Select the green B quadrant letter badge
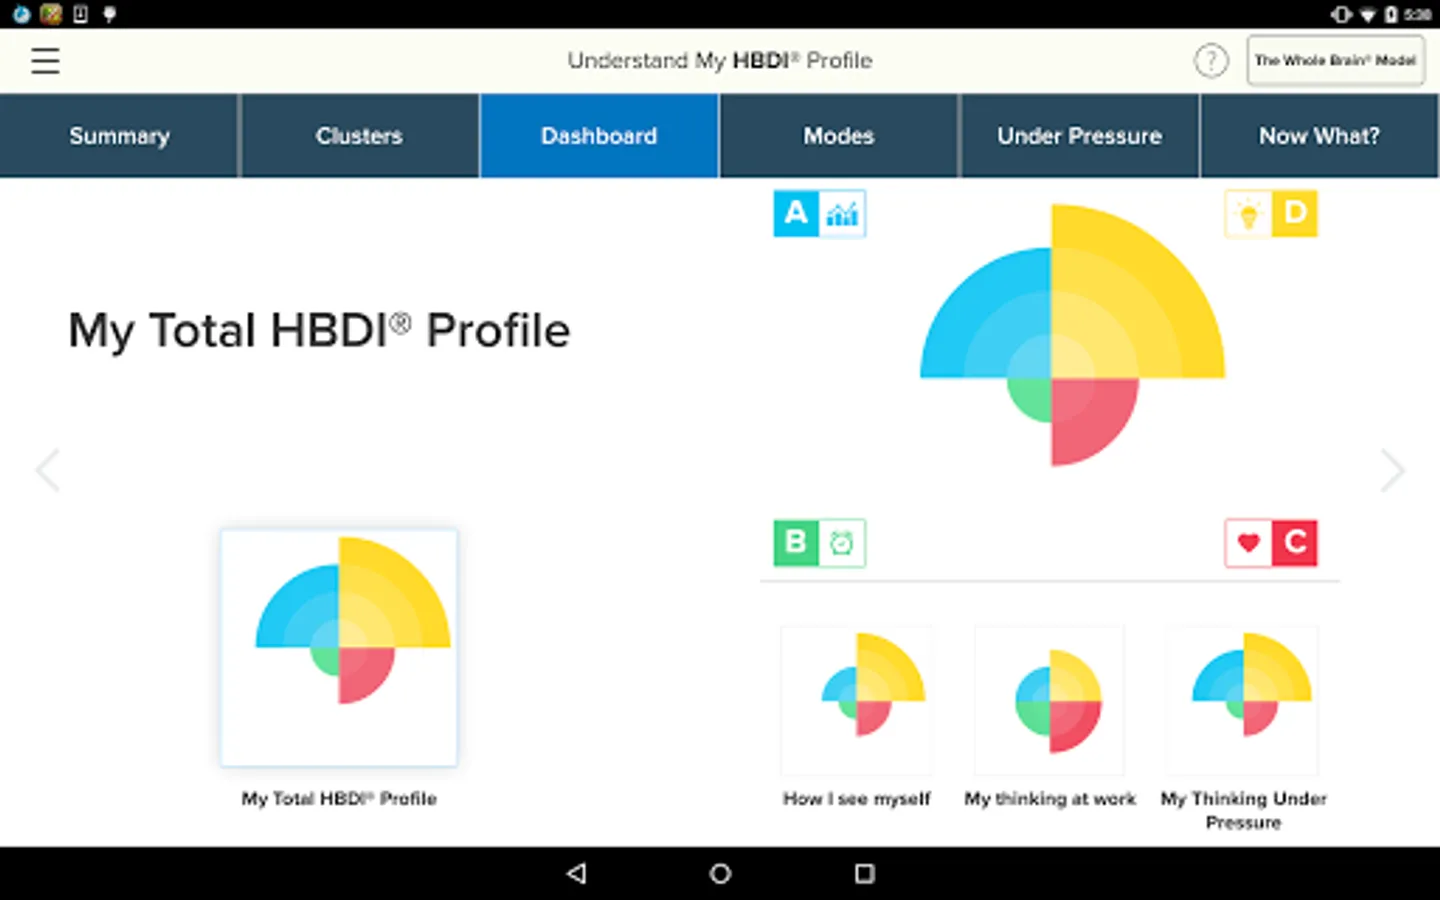Viewport: 1440px width, 900px height. click(x=796, y=543)
